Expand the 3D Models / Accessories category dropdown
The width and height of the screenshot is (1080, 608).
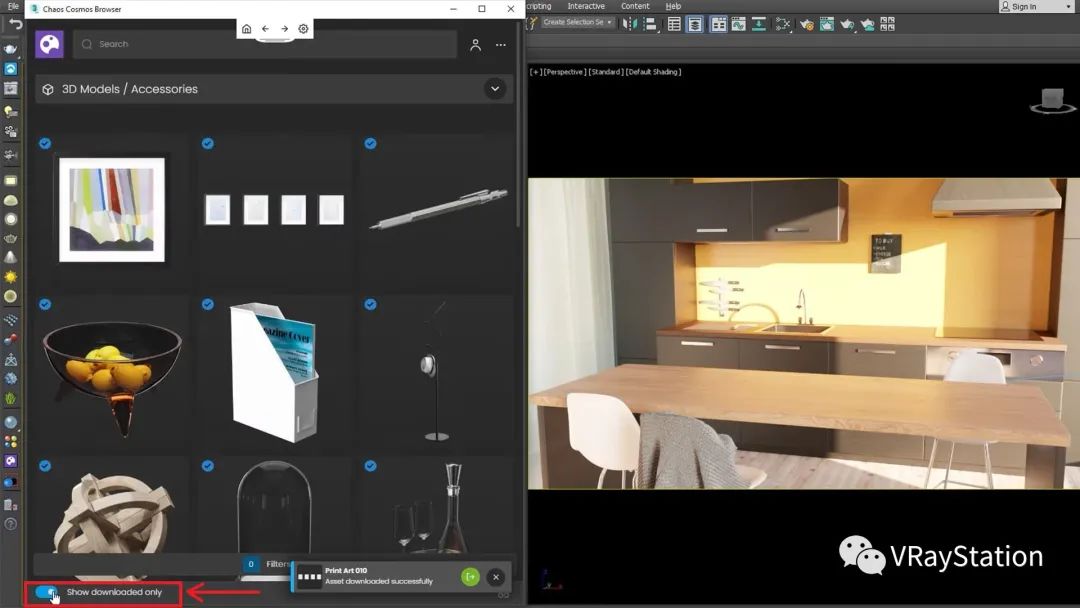[495, 89]
